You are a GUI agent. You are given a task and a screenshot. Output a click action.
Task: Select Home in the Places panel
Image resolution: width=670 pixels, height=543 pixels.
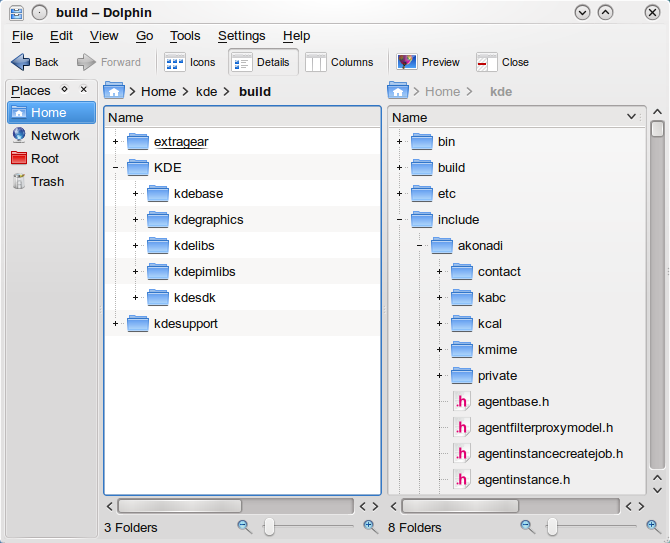pos(51,113)
